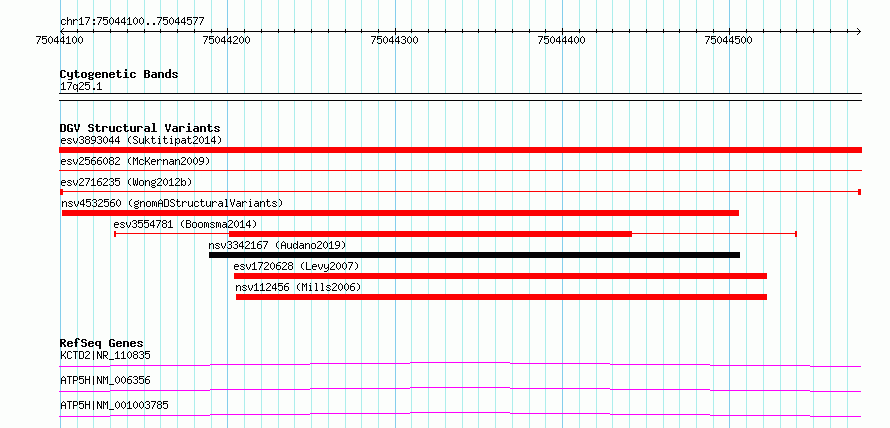
Task: Click the ATP5H|NM_006356 gene label
Action: point(105,380)
